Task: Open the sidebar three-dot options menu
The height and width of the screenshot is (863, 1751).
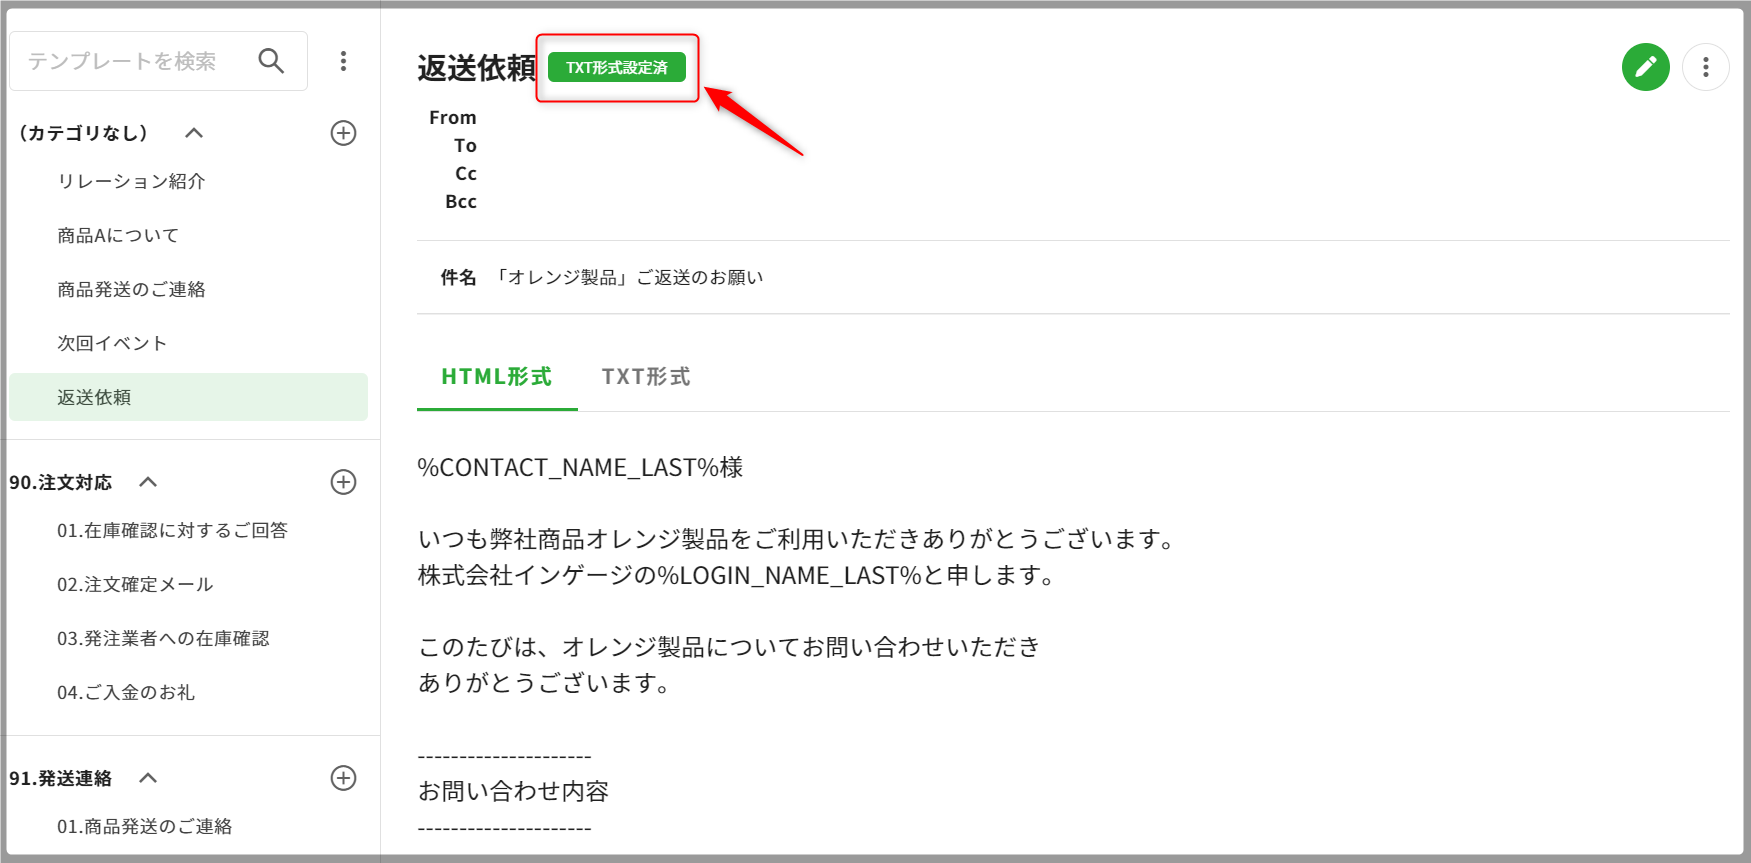Action: [343, 61]
